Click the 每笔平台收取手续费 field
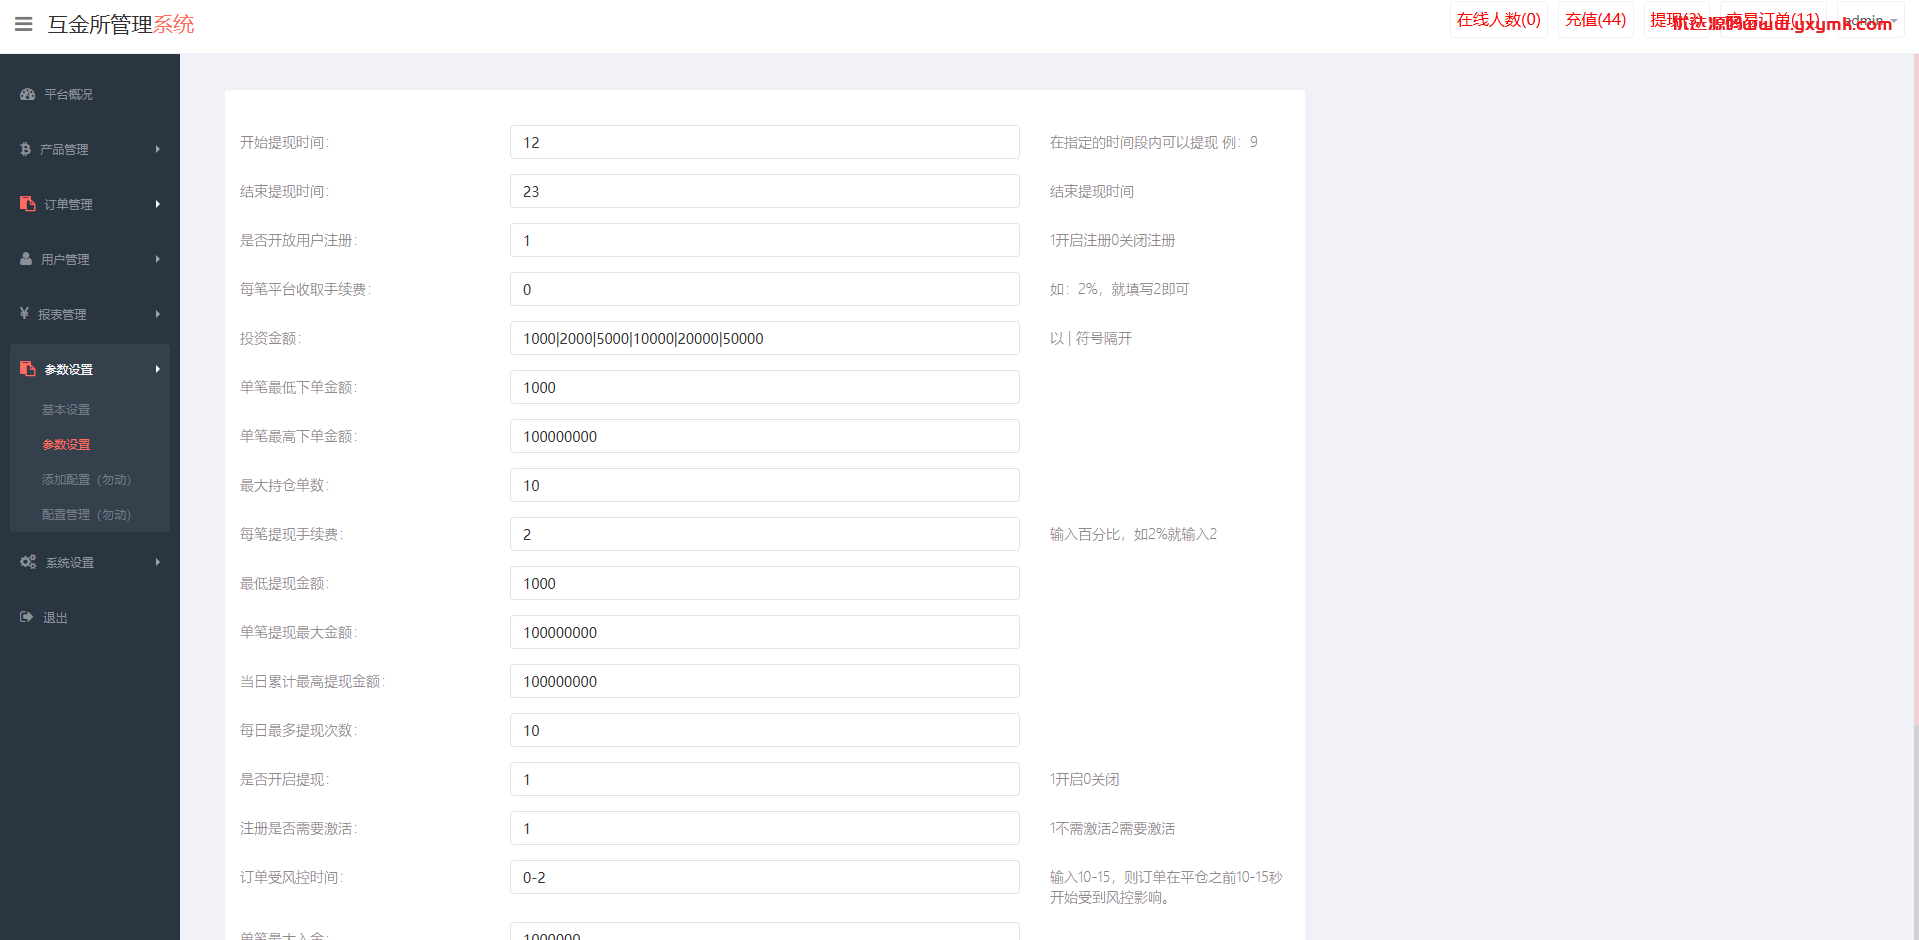Viewport: 1919px width, 940px height. click(765, 289)
